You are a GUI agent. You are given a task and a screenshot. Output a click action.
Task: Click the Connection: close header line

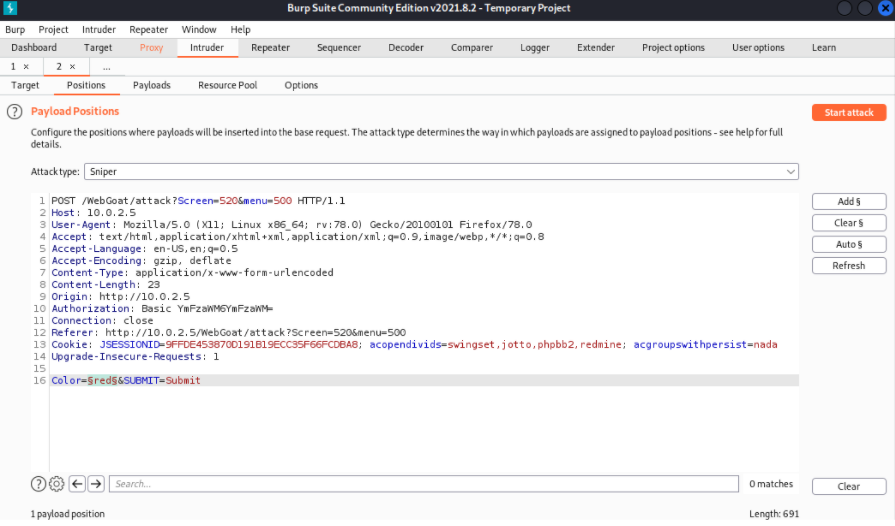tap(102, 321)
